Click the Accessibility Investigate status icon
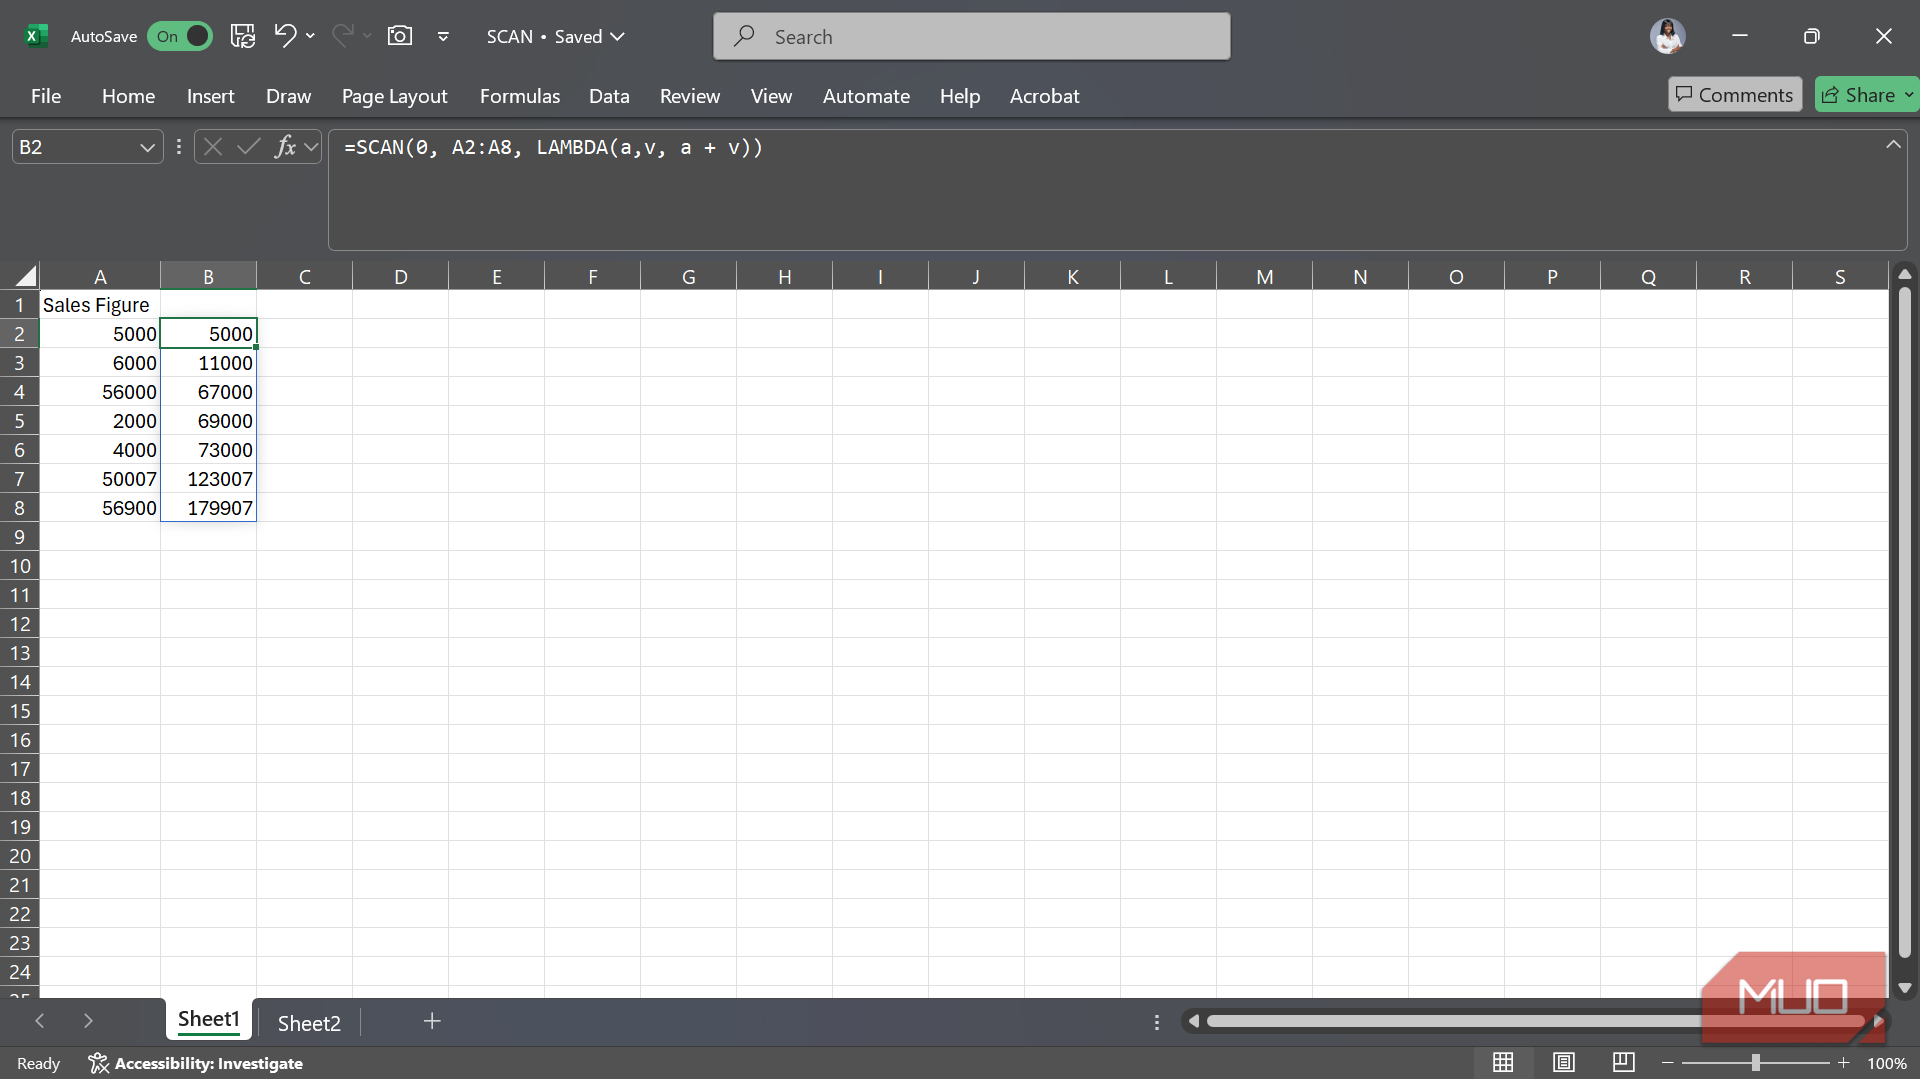This screenshot has height=1080, width=1920. (x=98, y=1063)
